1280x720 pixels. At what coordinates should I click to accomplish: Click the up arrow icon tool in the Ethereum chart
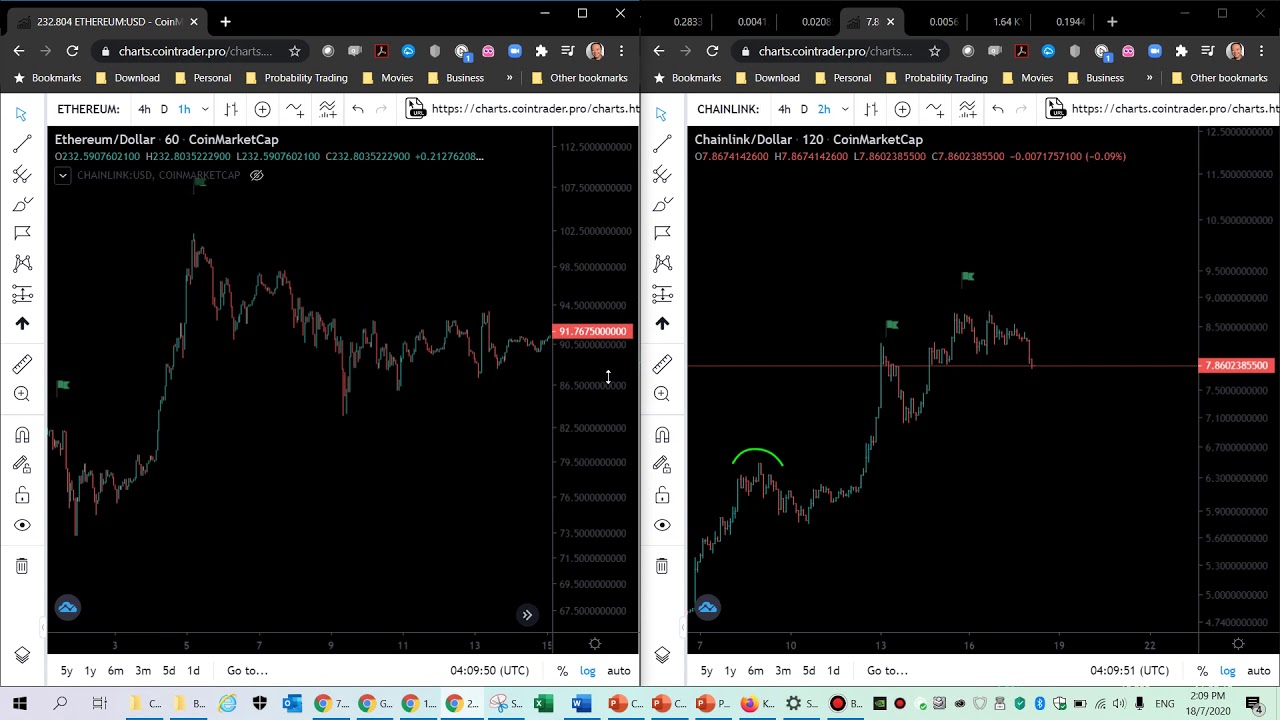pyautogui.click(x=22, y=323)
